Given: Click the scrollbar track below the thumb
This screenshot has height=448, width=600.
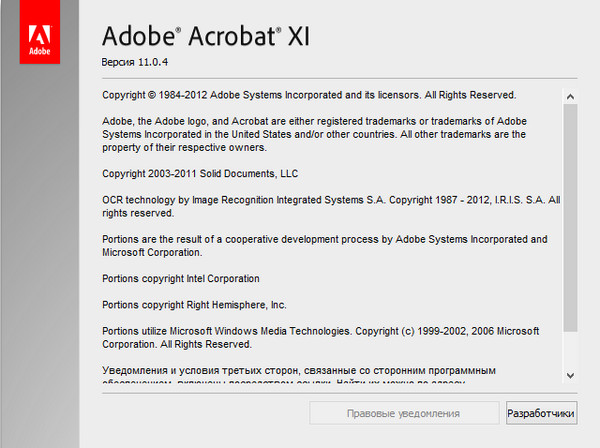Looking at the screenshot, I should [x=570, y=348].
